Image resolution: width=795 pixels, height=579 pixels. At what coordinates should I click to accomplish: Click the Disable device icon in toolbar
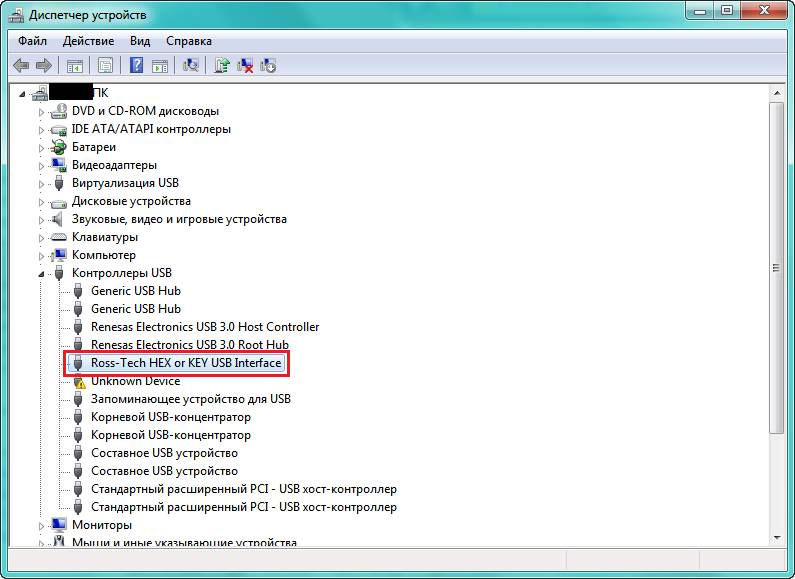coord(268,66)
